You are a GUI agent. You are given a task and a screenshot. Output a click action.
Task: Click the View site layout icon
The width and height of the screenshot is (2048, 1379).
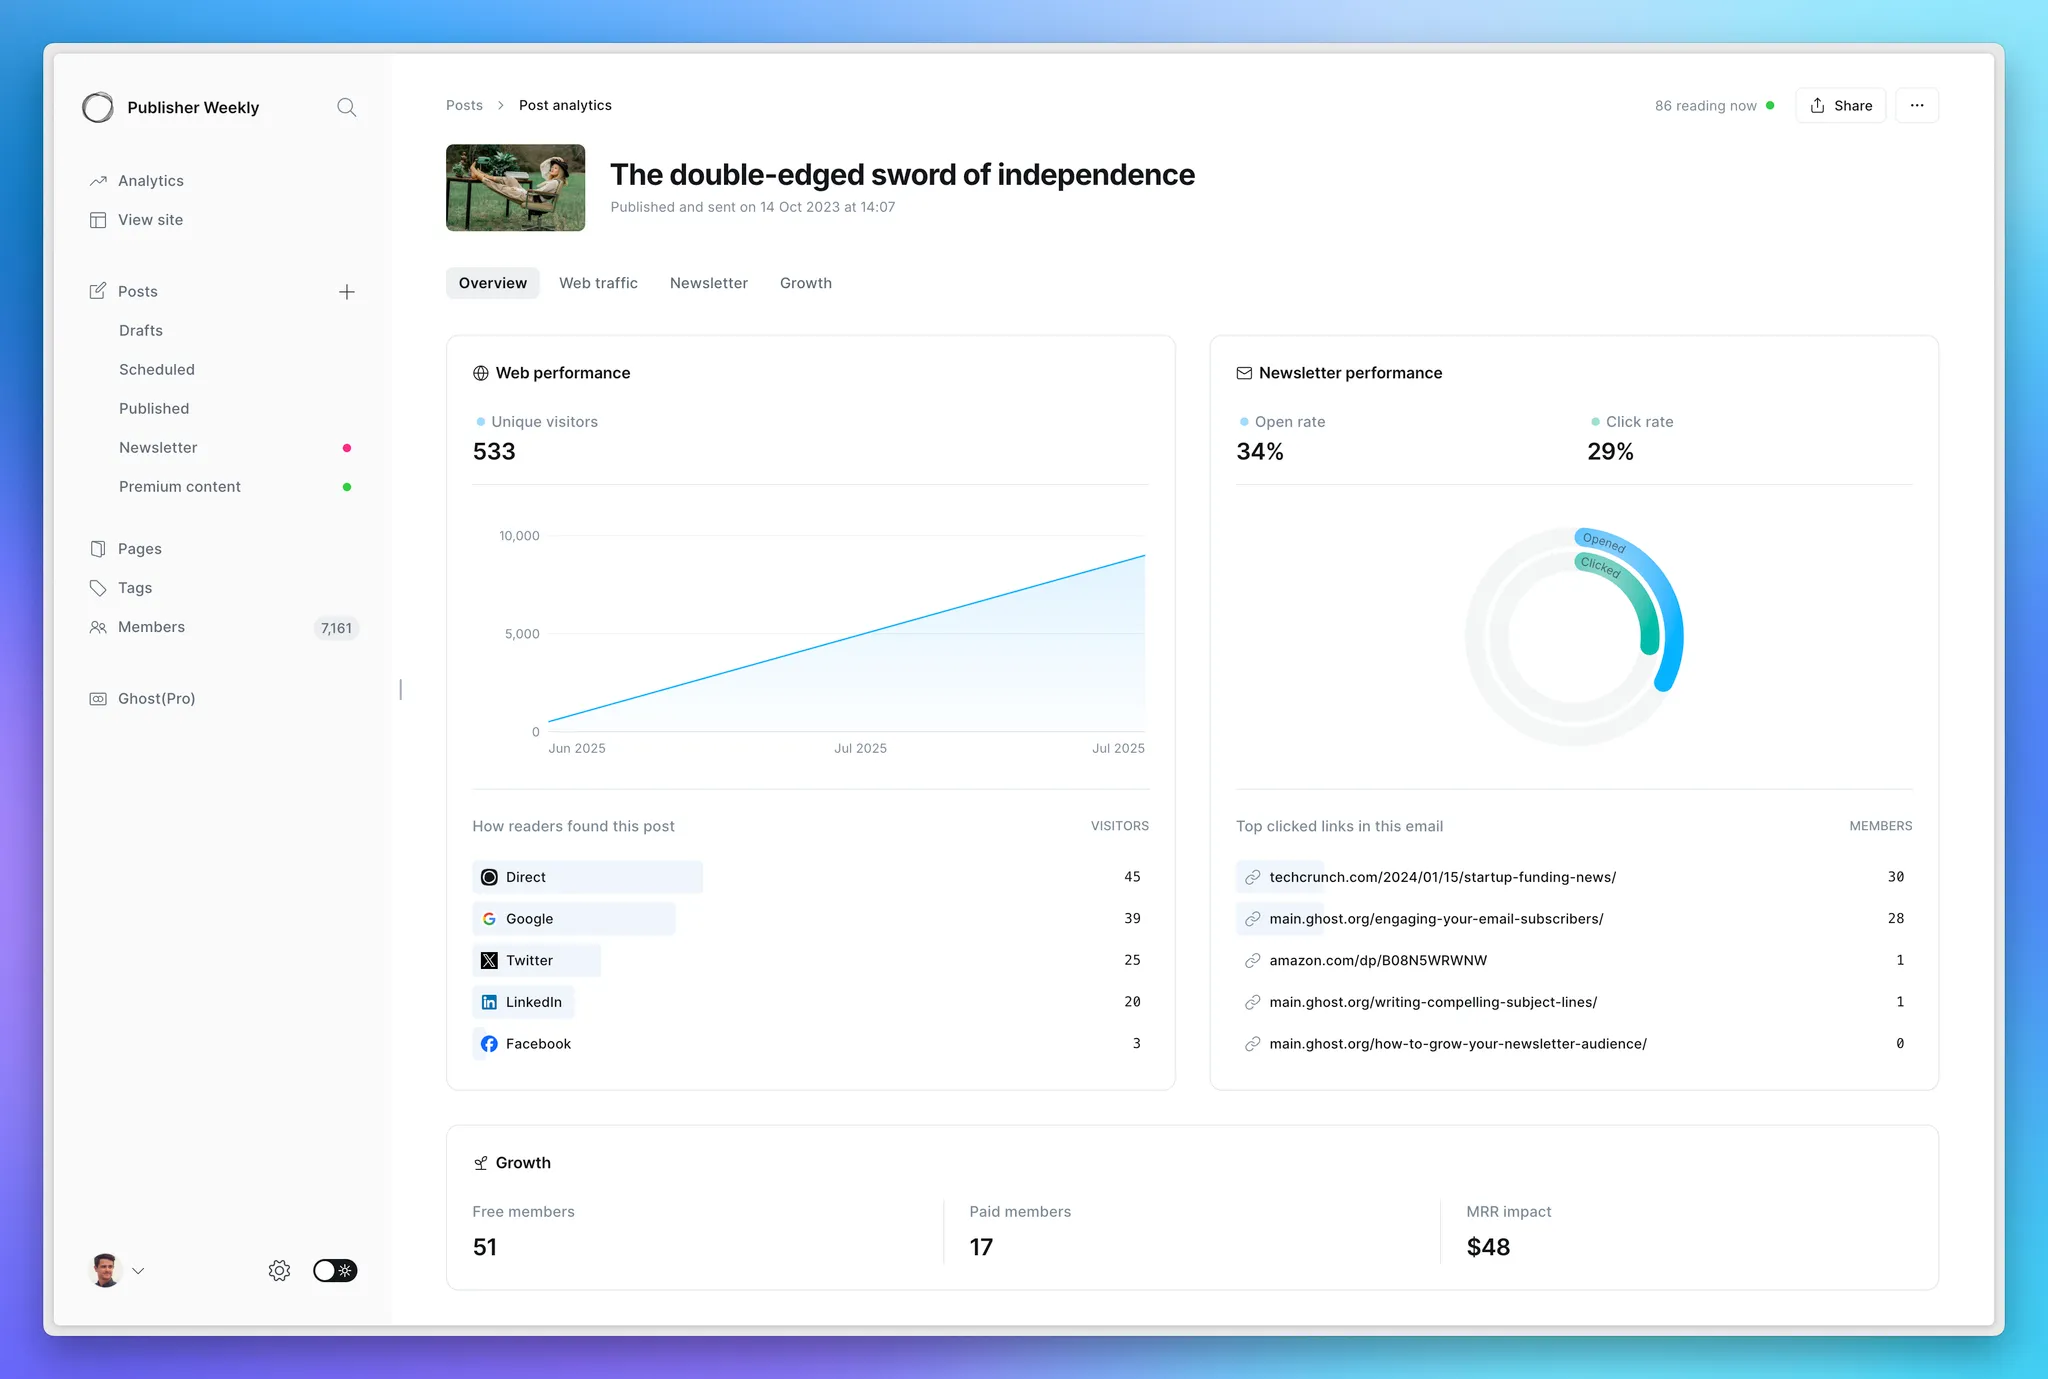(x=98, y=220)
